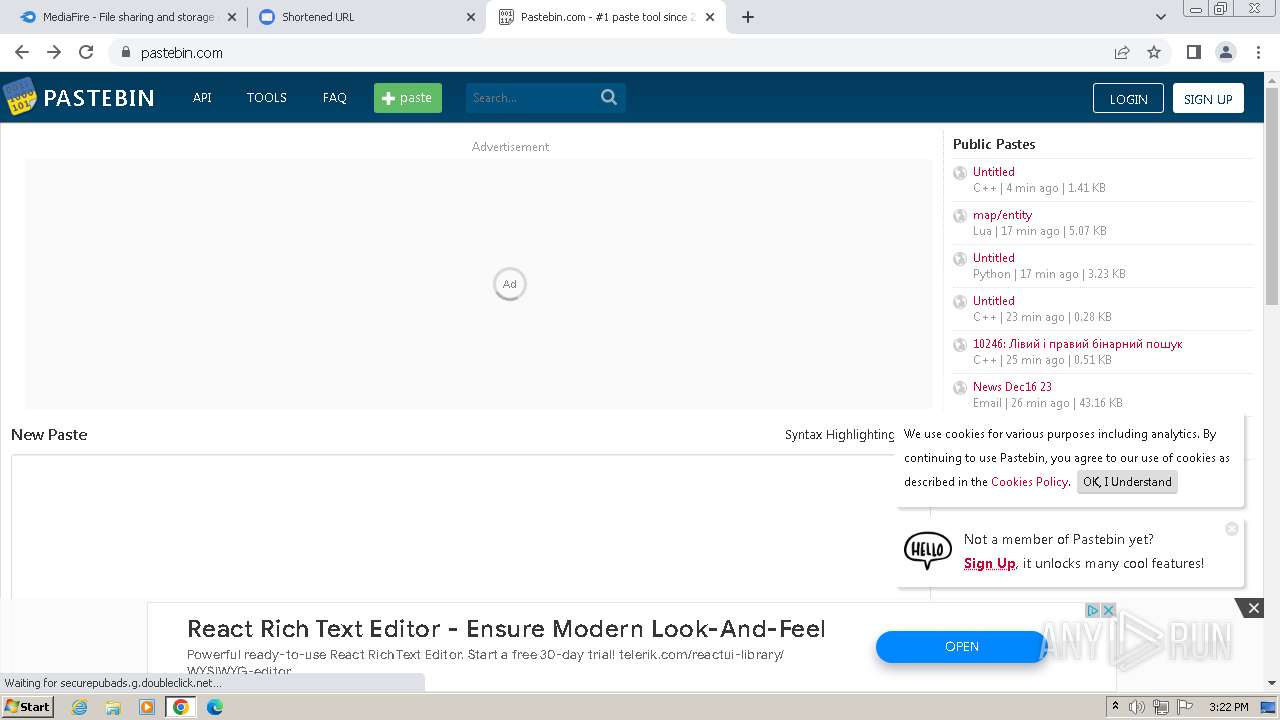Open Internet Explorer from taskbar
Viewport: 1280px width, 720px height.
pyautogui.click(x=79, y=707)
